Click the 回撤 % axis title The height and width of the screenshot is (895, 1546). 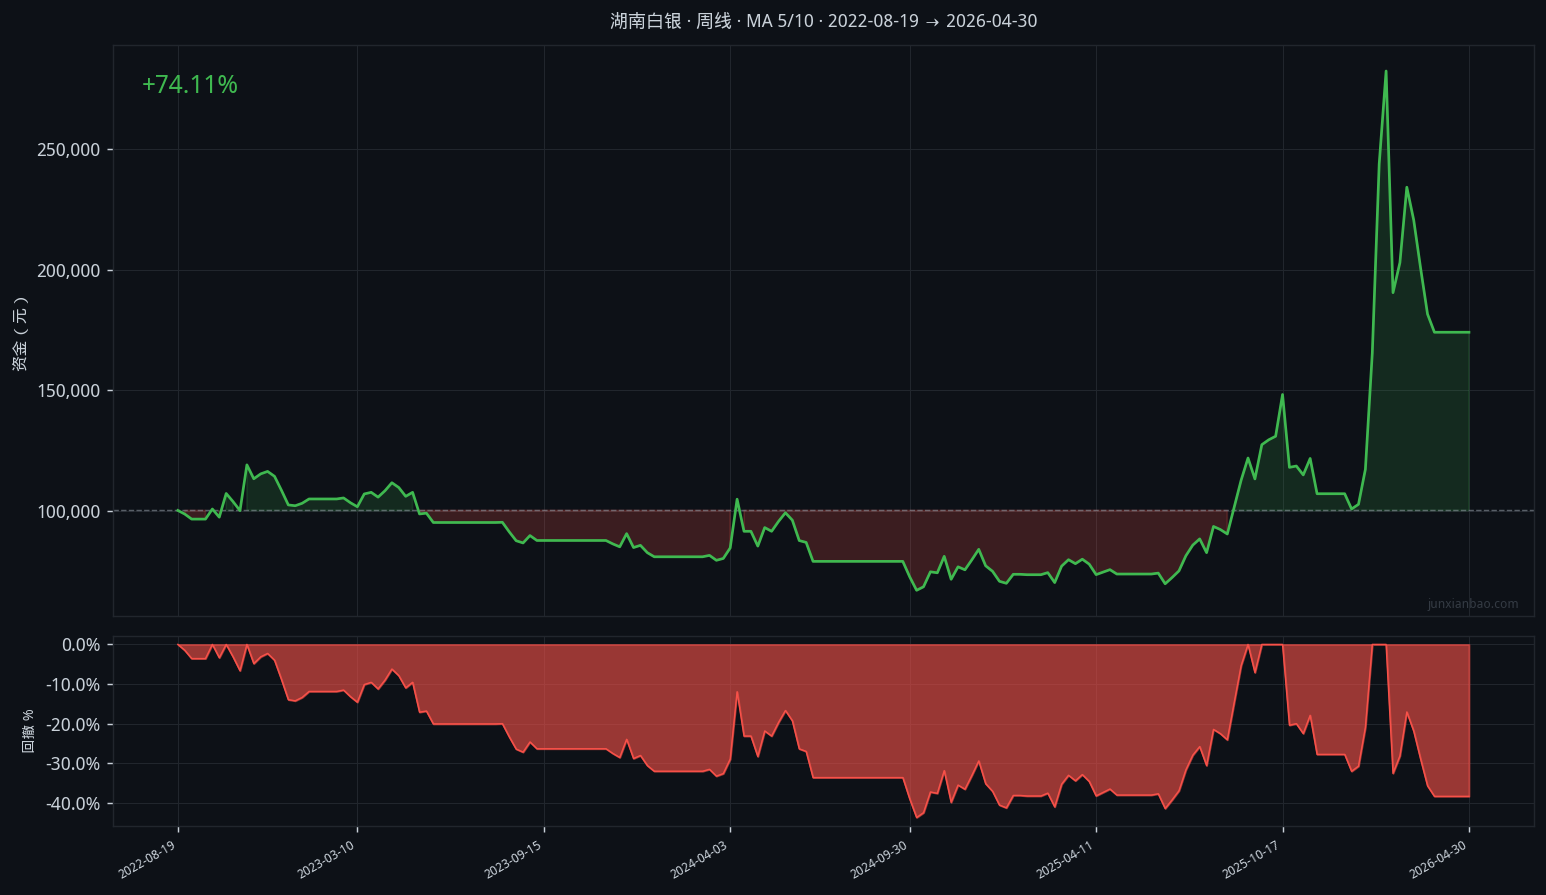[x=28, y=731]
